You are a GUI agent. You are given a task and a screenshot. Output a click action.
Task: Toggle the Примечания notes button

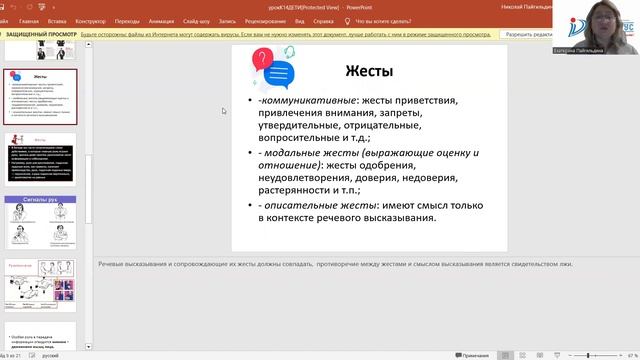(x=472, y=356)
